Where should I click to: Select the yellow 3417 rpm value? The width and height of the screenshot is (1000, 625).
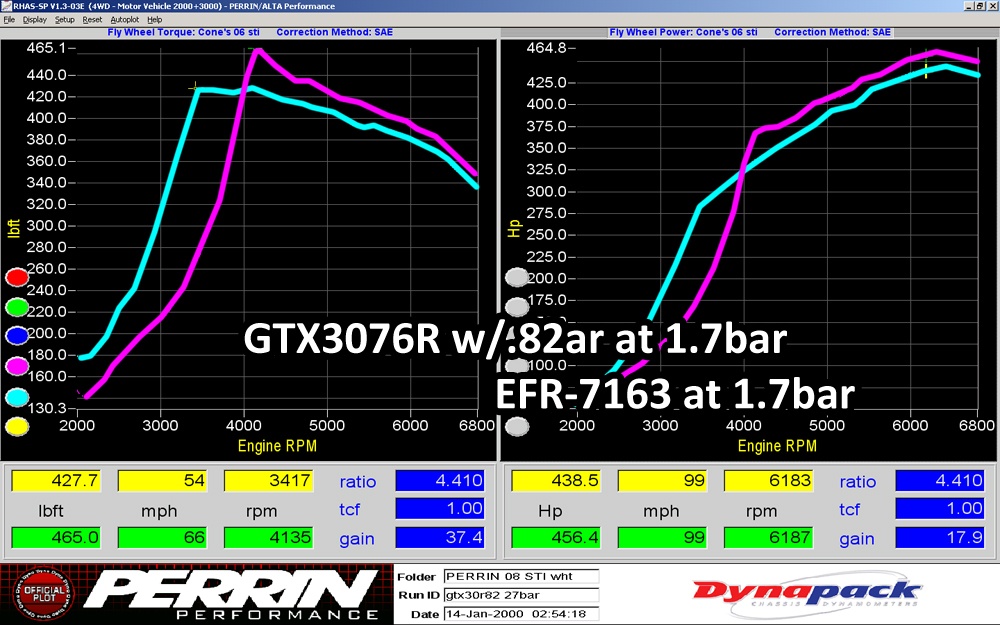point(268,480)
